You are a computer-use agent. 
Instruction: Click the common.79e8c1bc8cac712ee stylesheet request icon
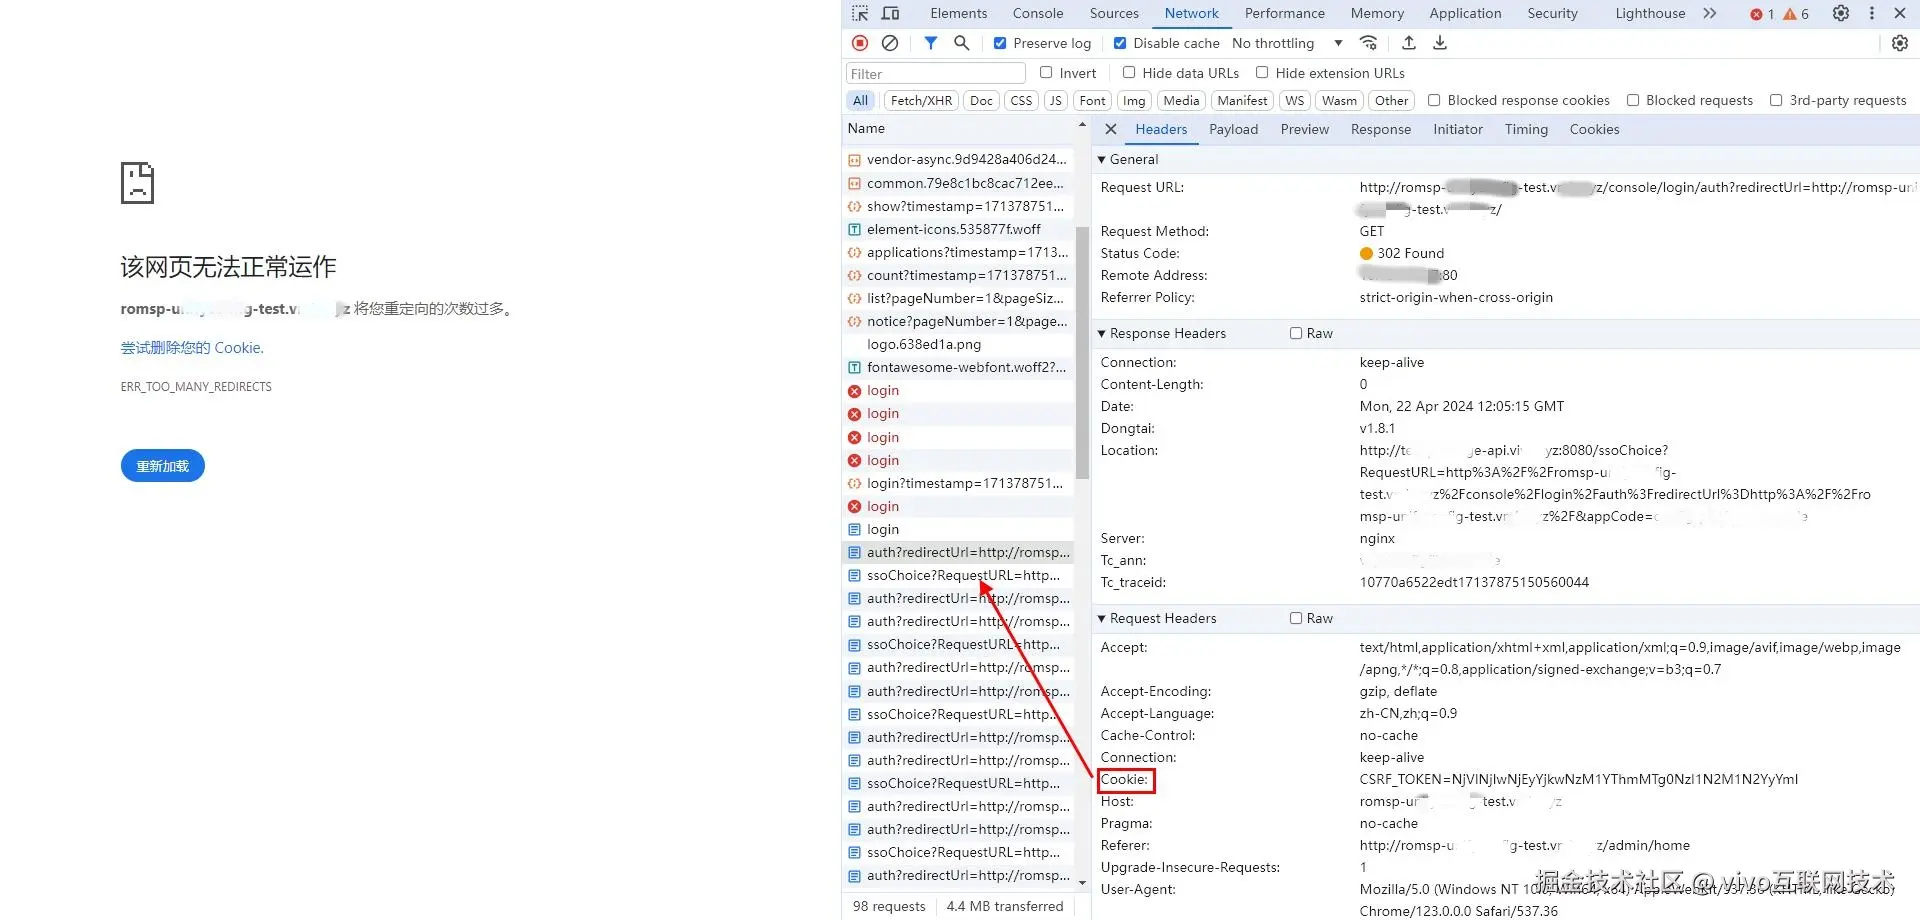click(854, 184)
